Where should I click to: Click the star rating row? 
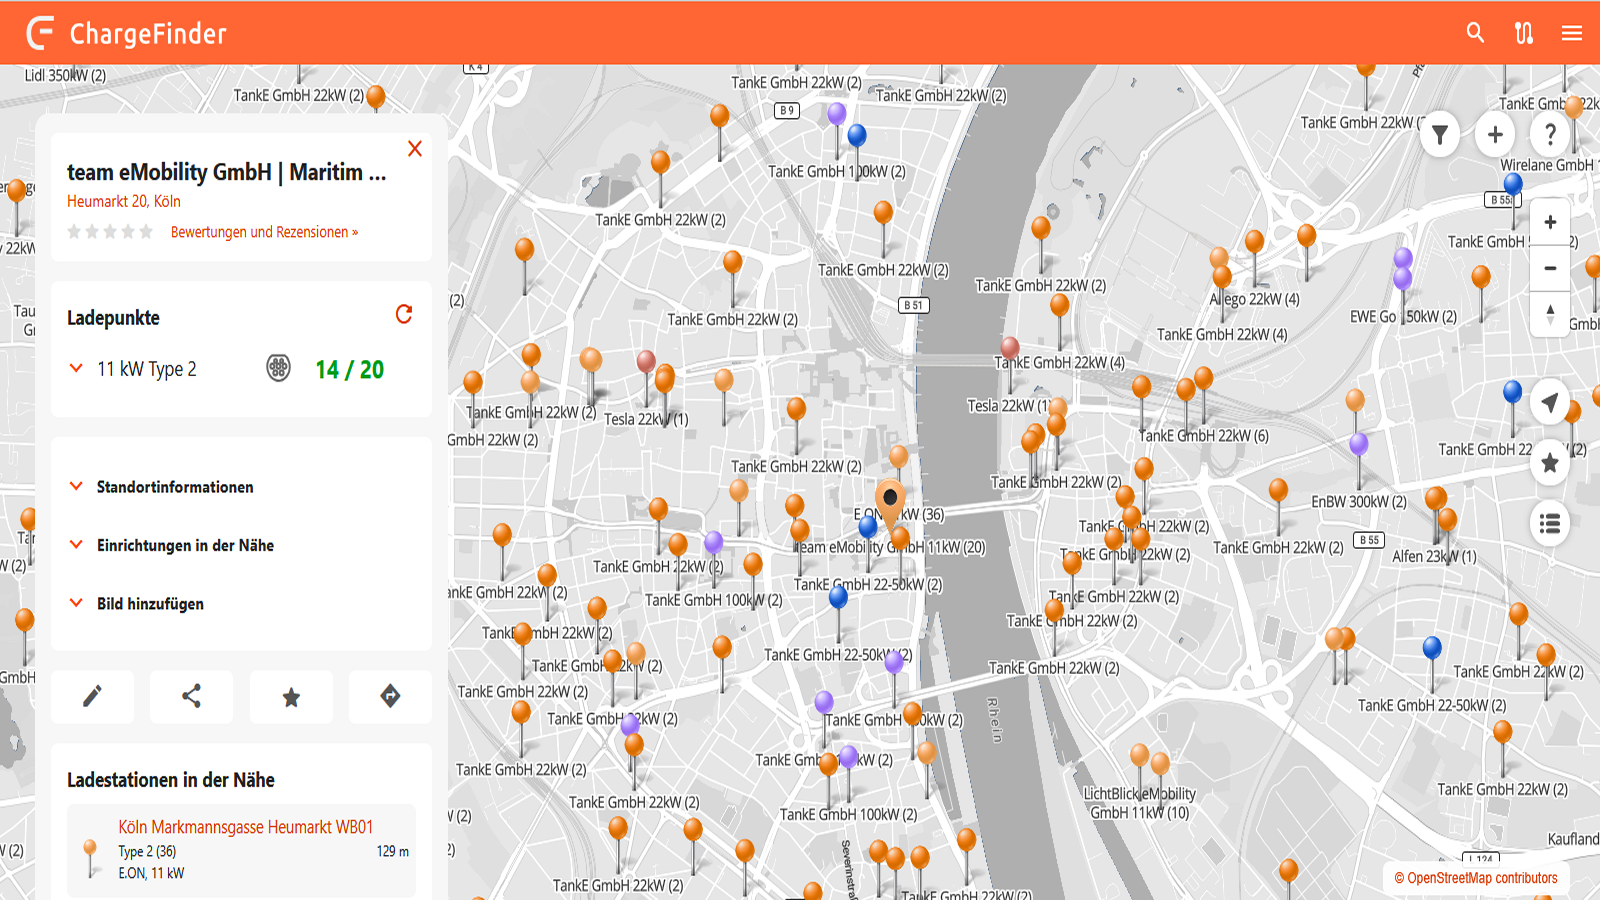tap(110, 232)
